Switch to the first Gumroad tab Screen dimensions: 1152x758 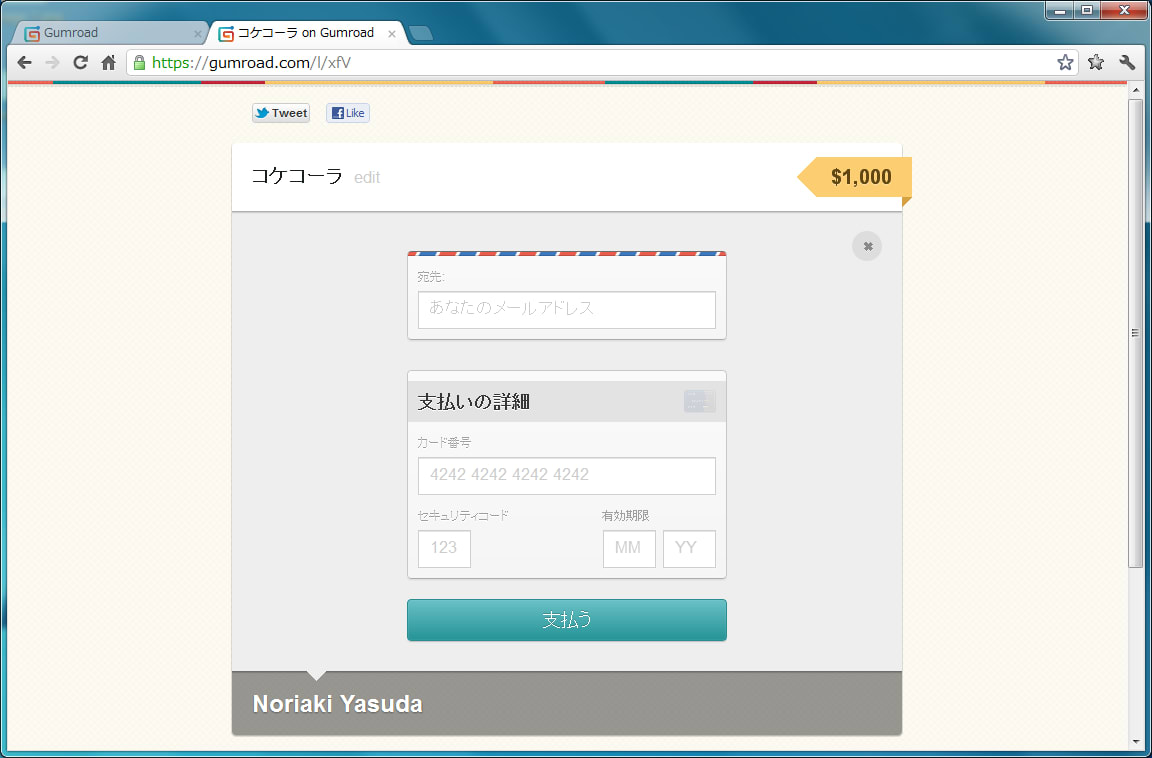(110, 33)
